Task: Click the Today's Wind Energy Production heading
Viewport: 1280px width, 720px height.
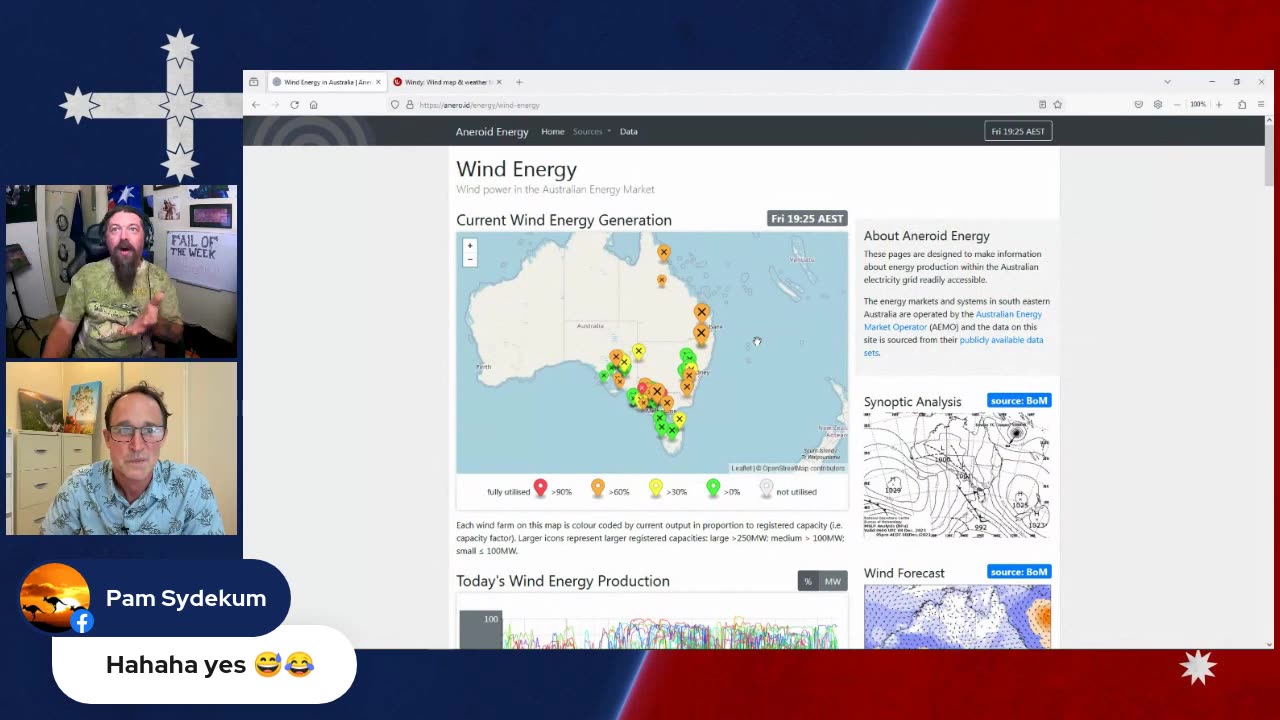Action: pos(563,581)
